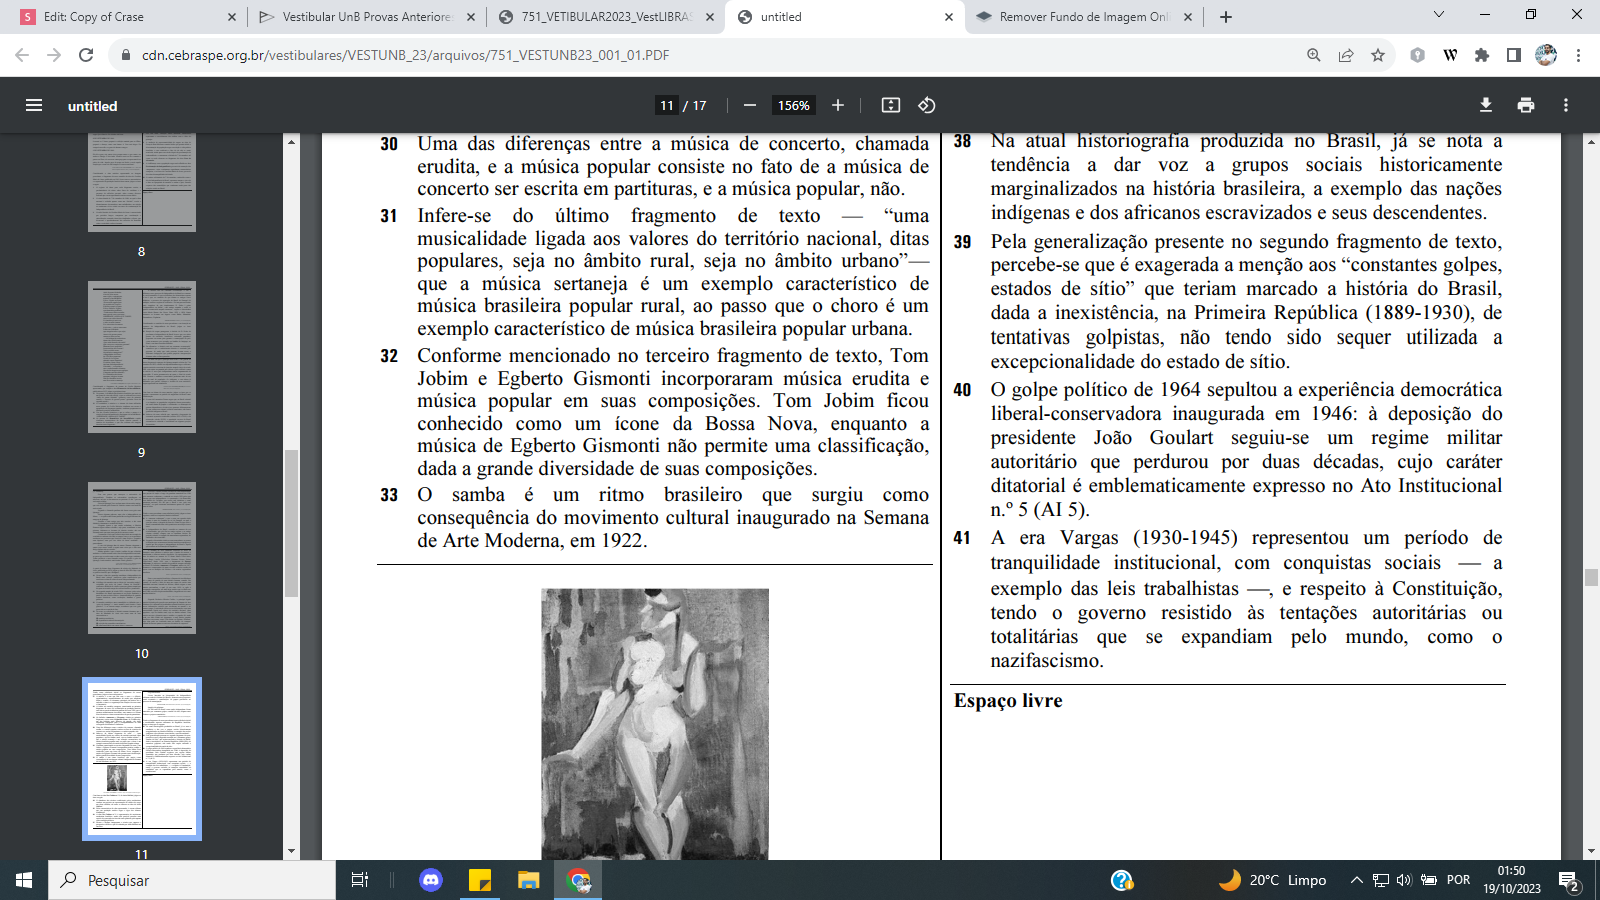This screenshot has height=900, width=1600.
Task: Download the PDF file
Action: point(1486,105)
